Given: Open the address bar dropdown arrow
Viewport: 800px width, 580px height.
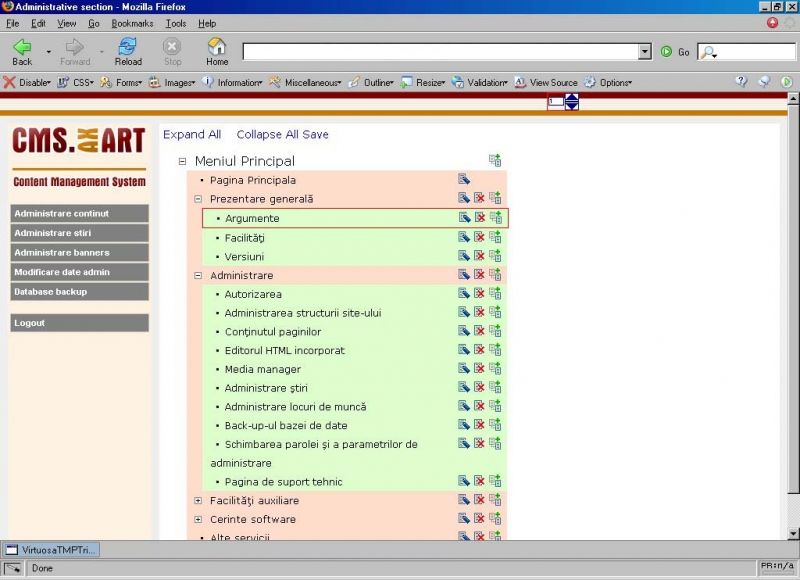Looking at the screenshot, I should click(x=644, y=51).
